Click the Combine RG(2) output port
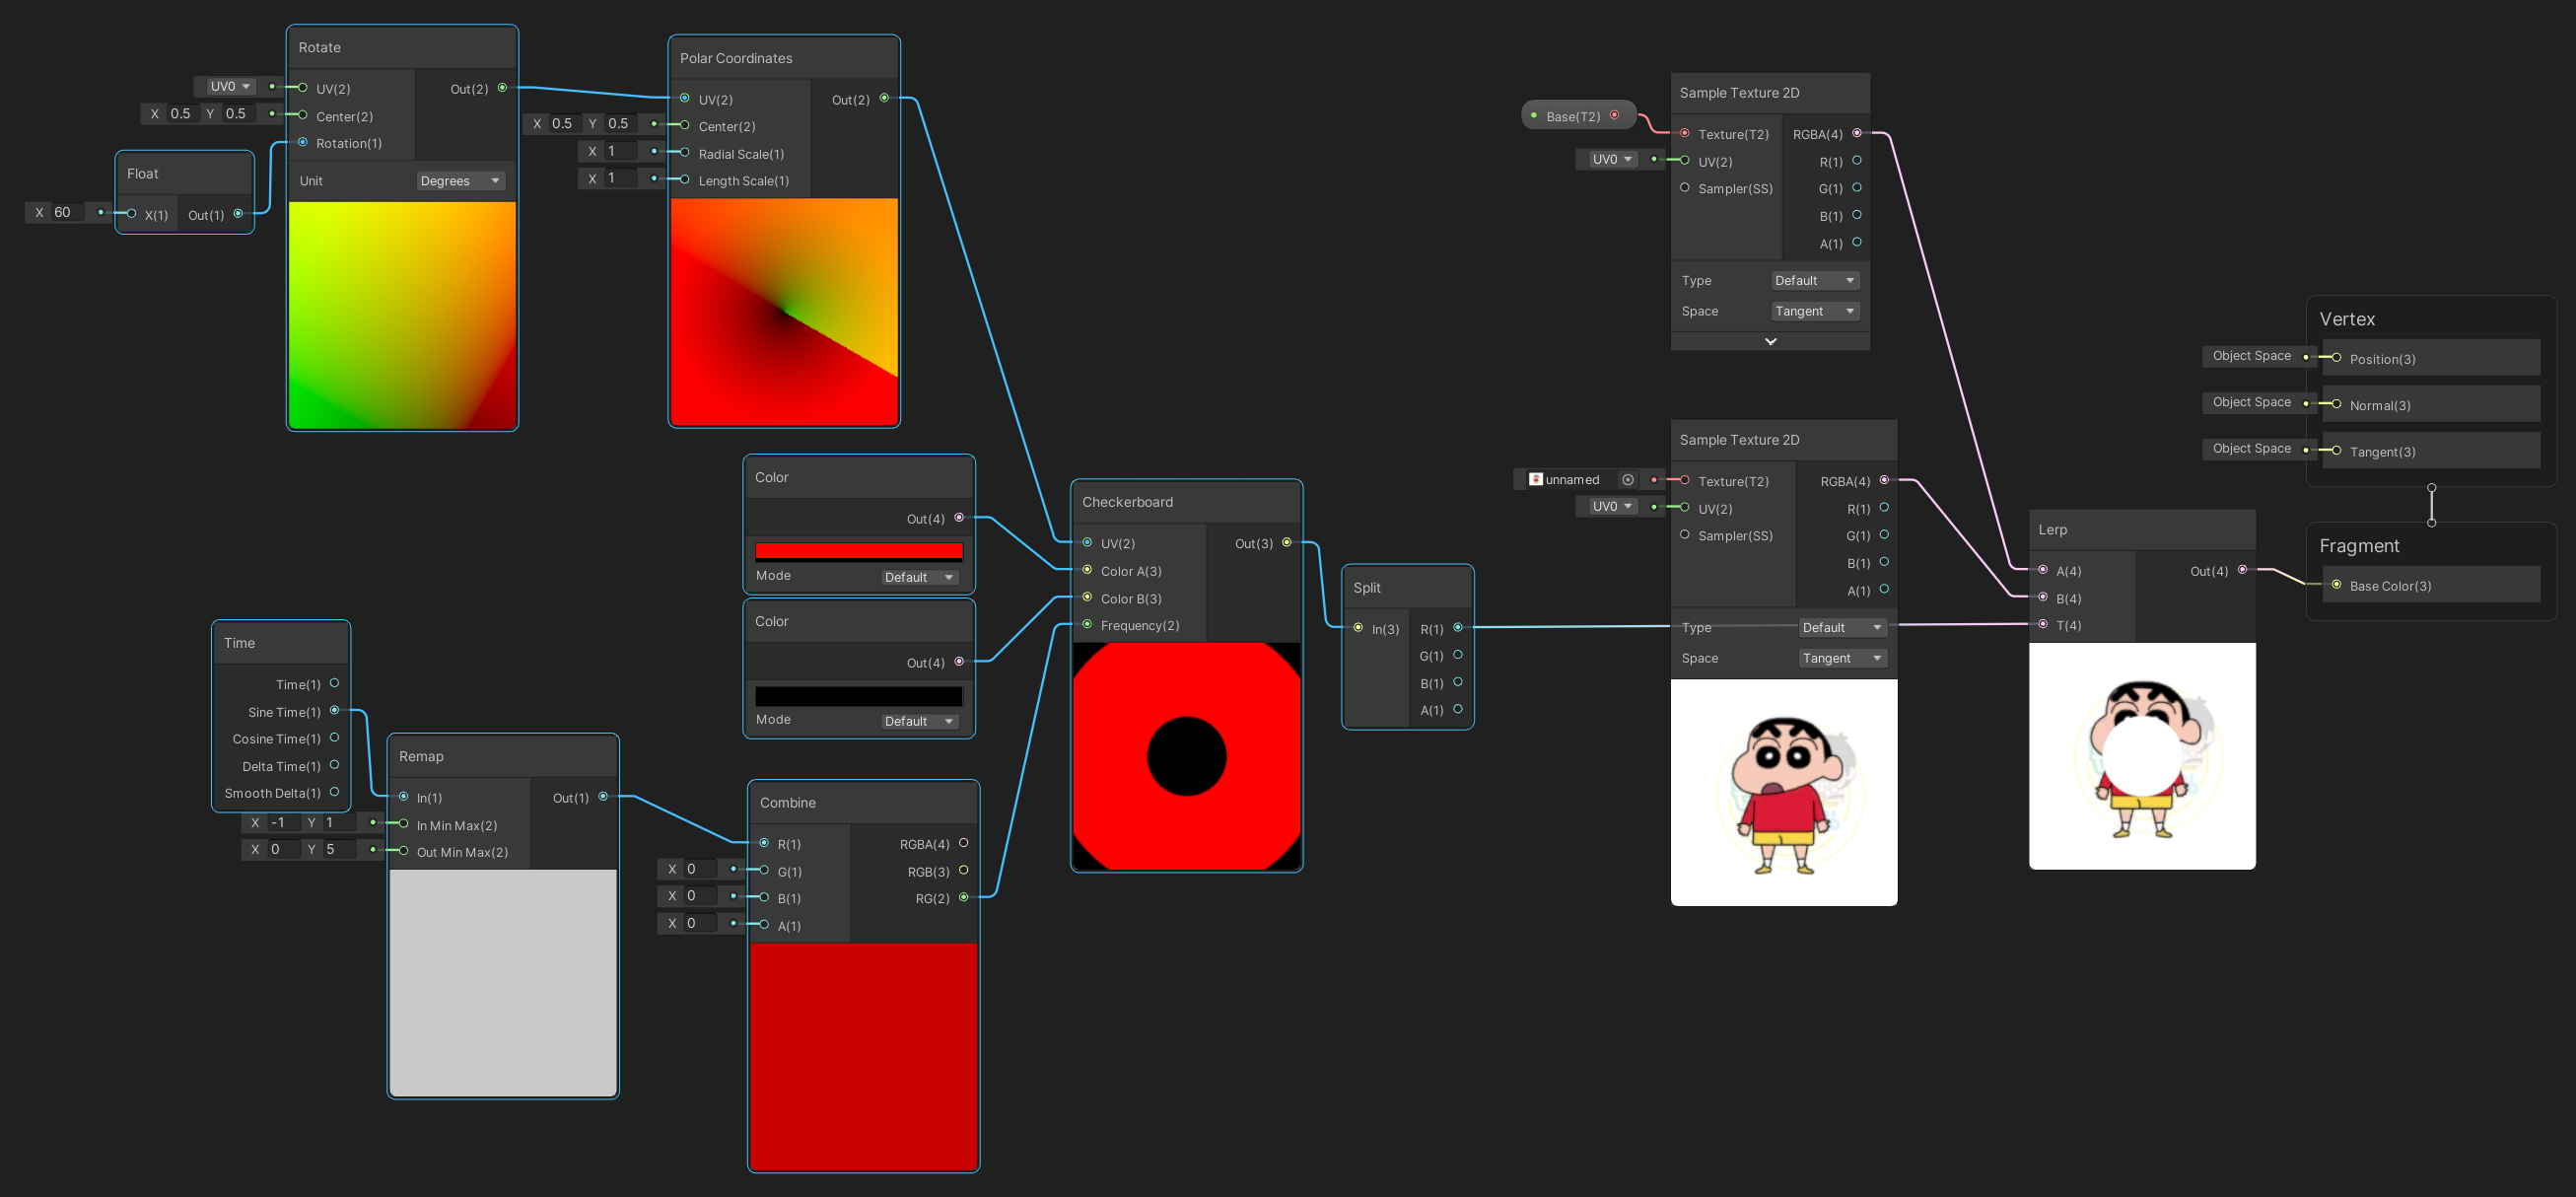The width and height of the screenshot is (2576, 1197). (x=964, y=898)
